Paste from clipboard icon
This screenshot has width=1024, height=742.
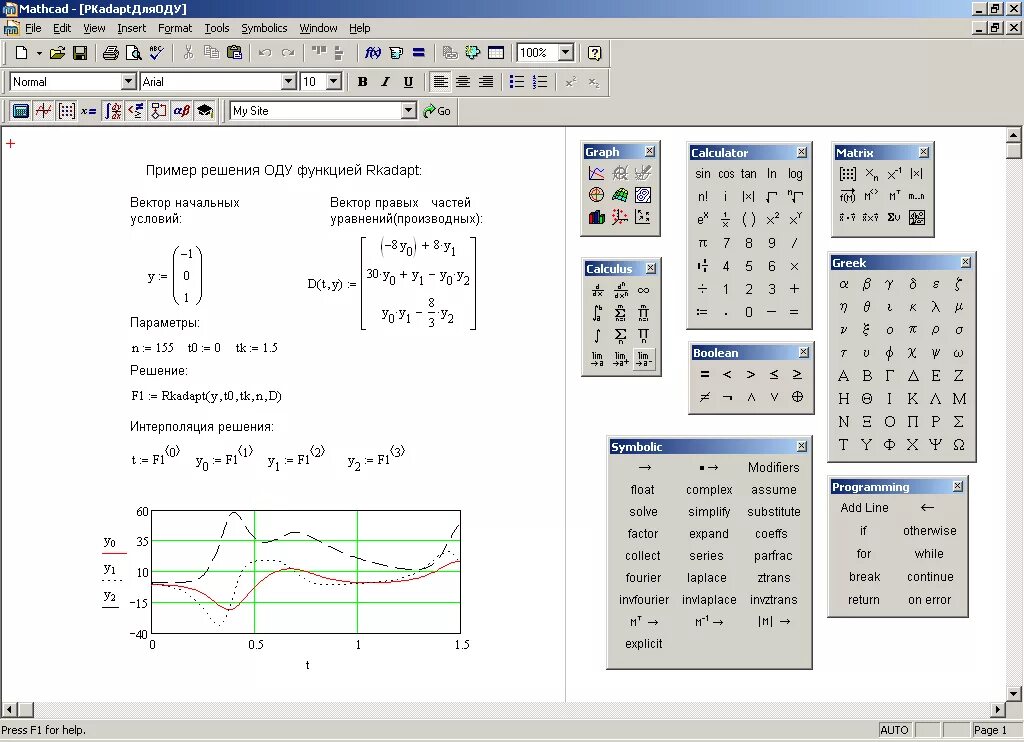234,53
